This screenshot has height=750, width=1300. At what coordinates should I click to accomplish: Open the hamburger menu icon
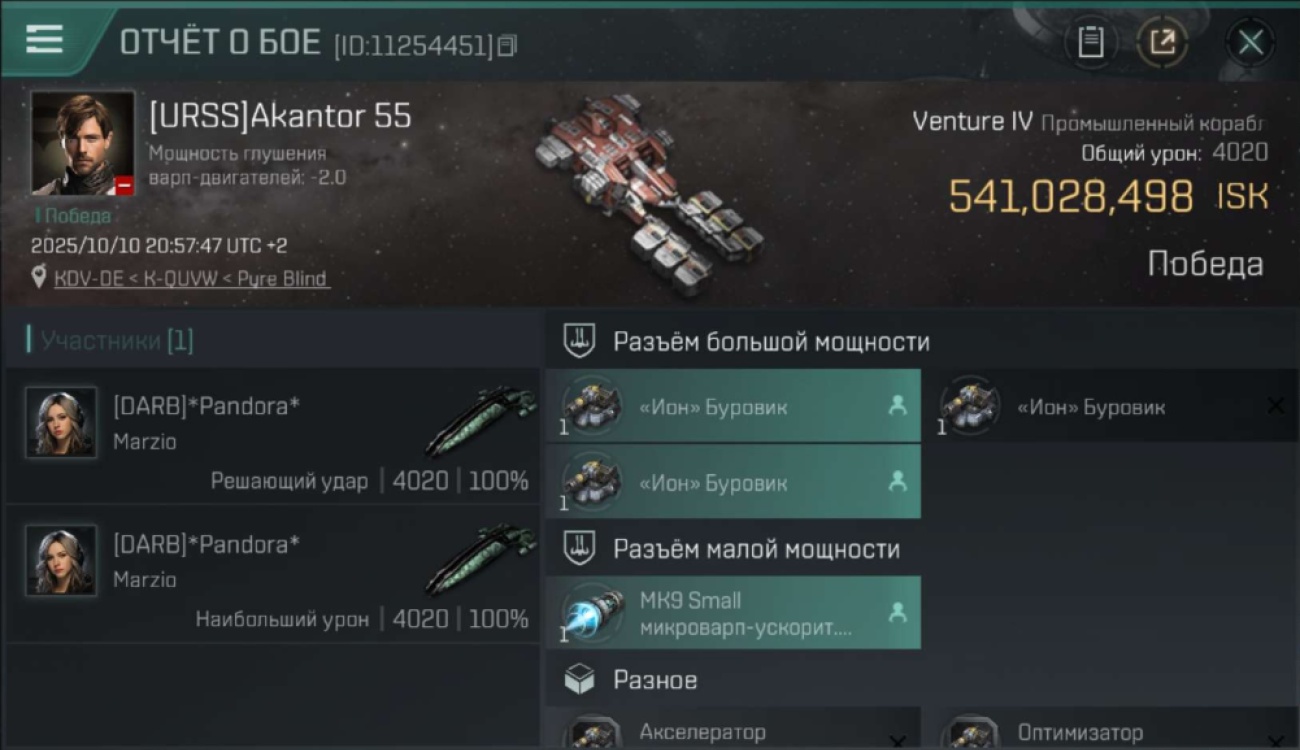click(x=44, y=40)
